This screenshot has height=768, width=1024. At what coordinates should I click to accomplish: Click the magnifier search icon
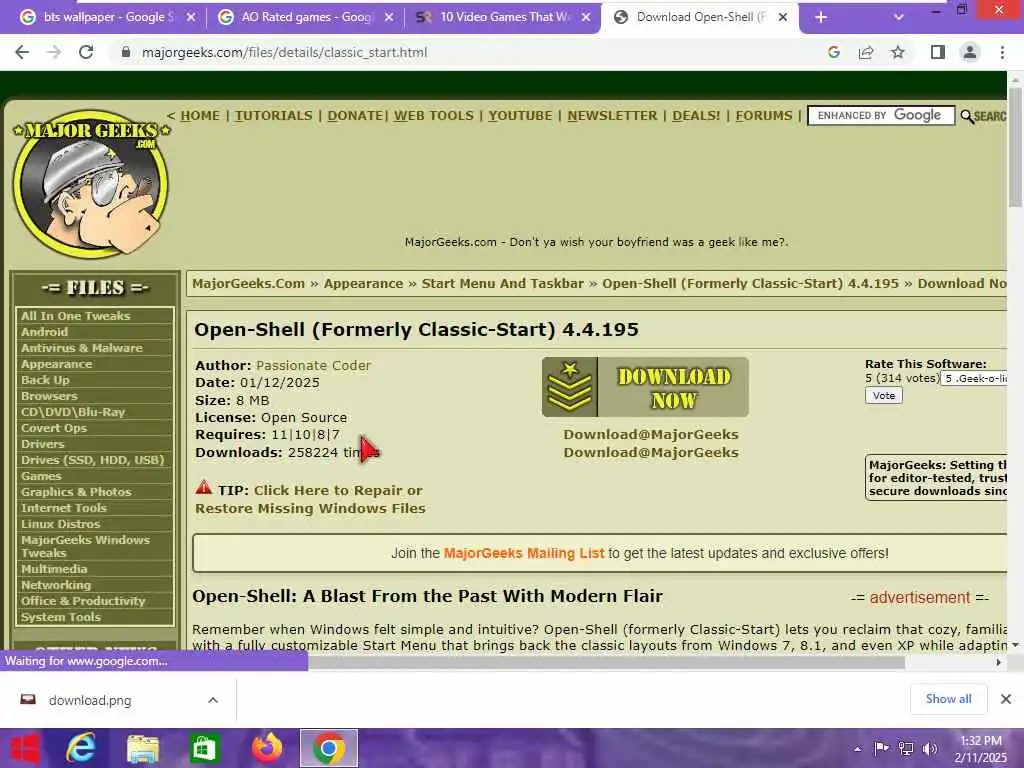[x=967, y=116]
